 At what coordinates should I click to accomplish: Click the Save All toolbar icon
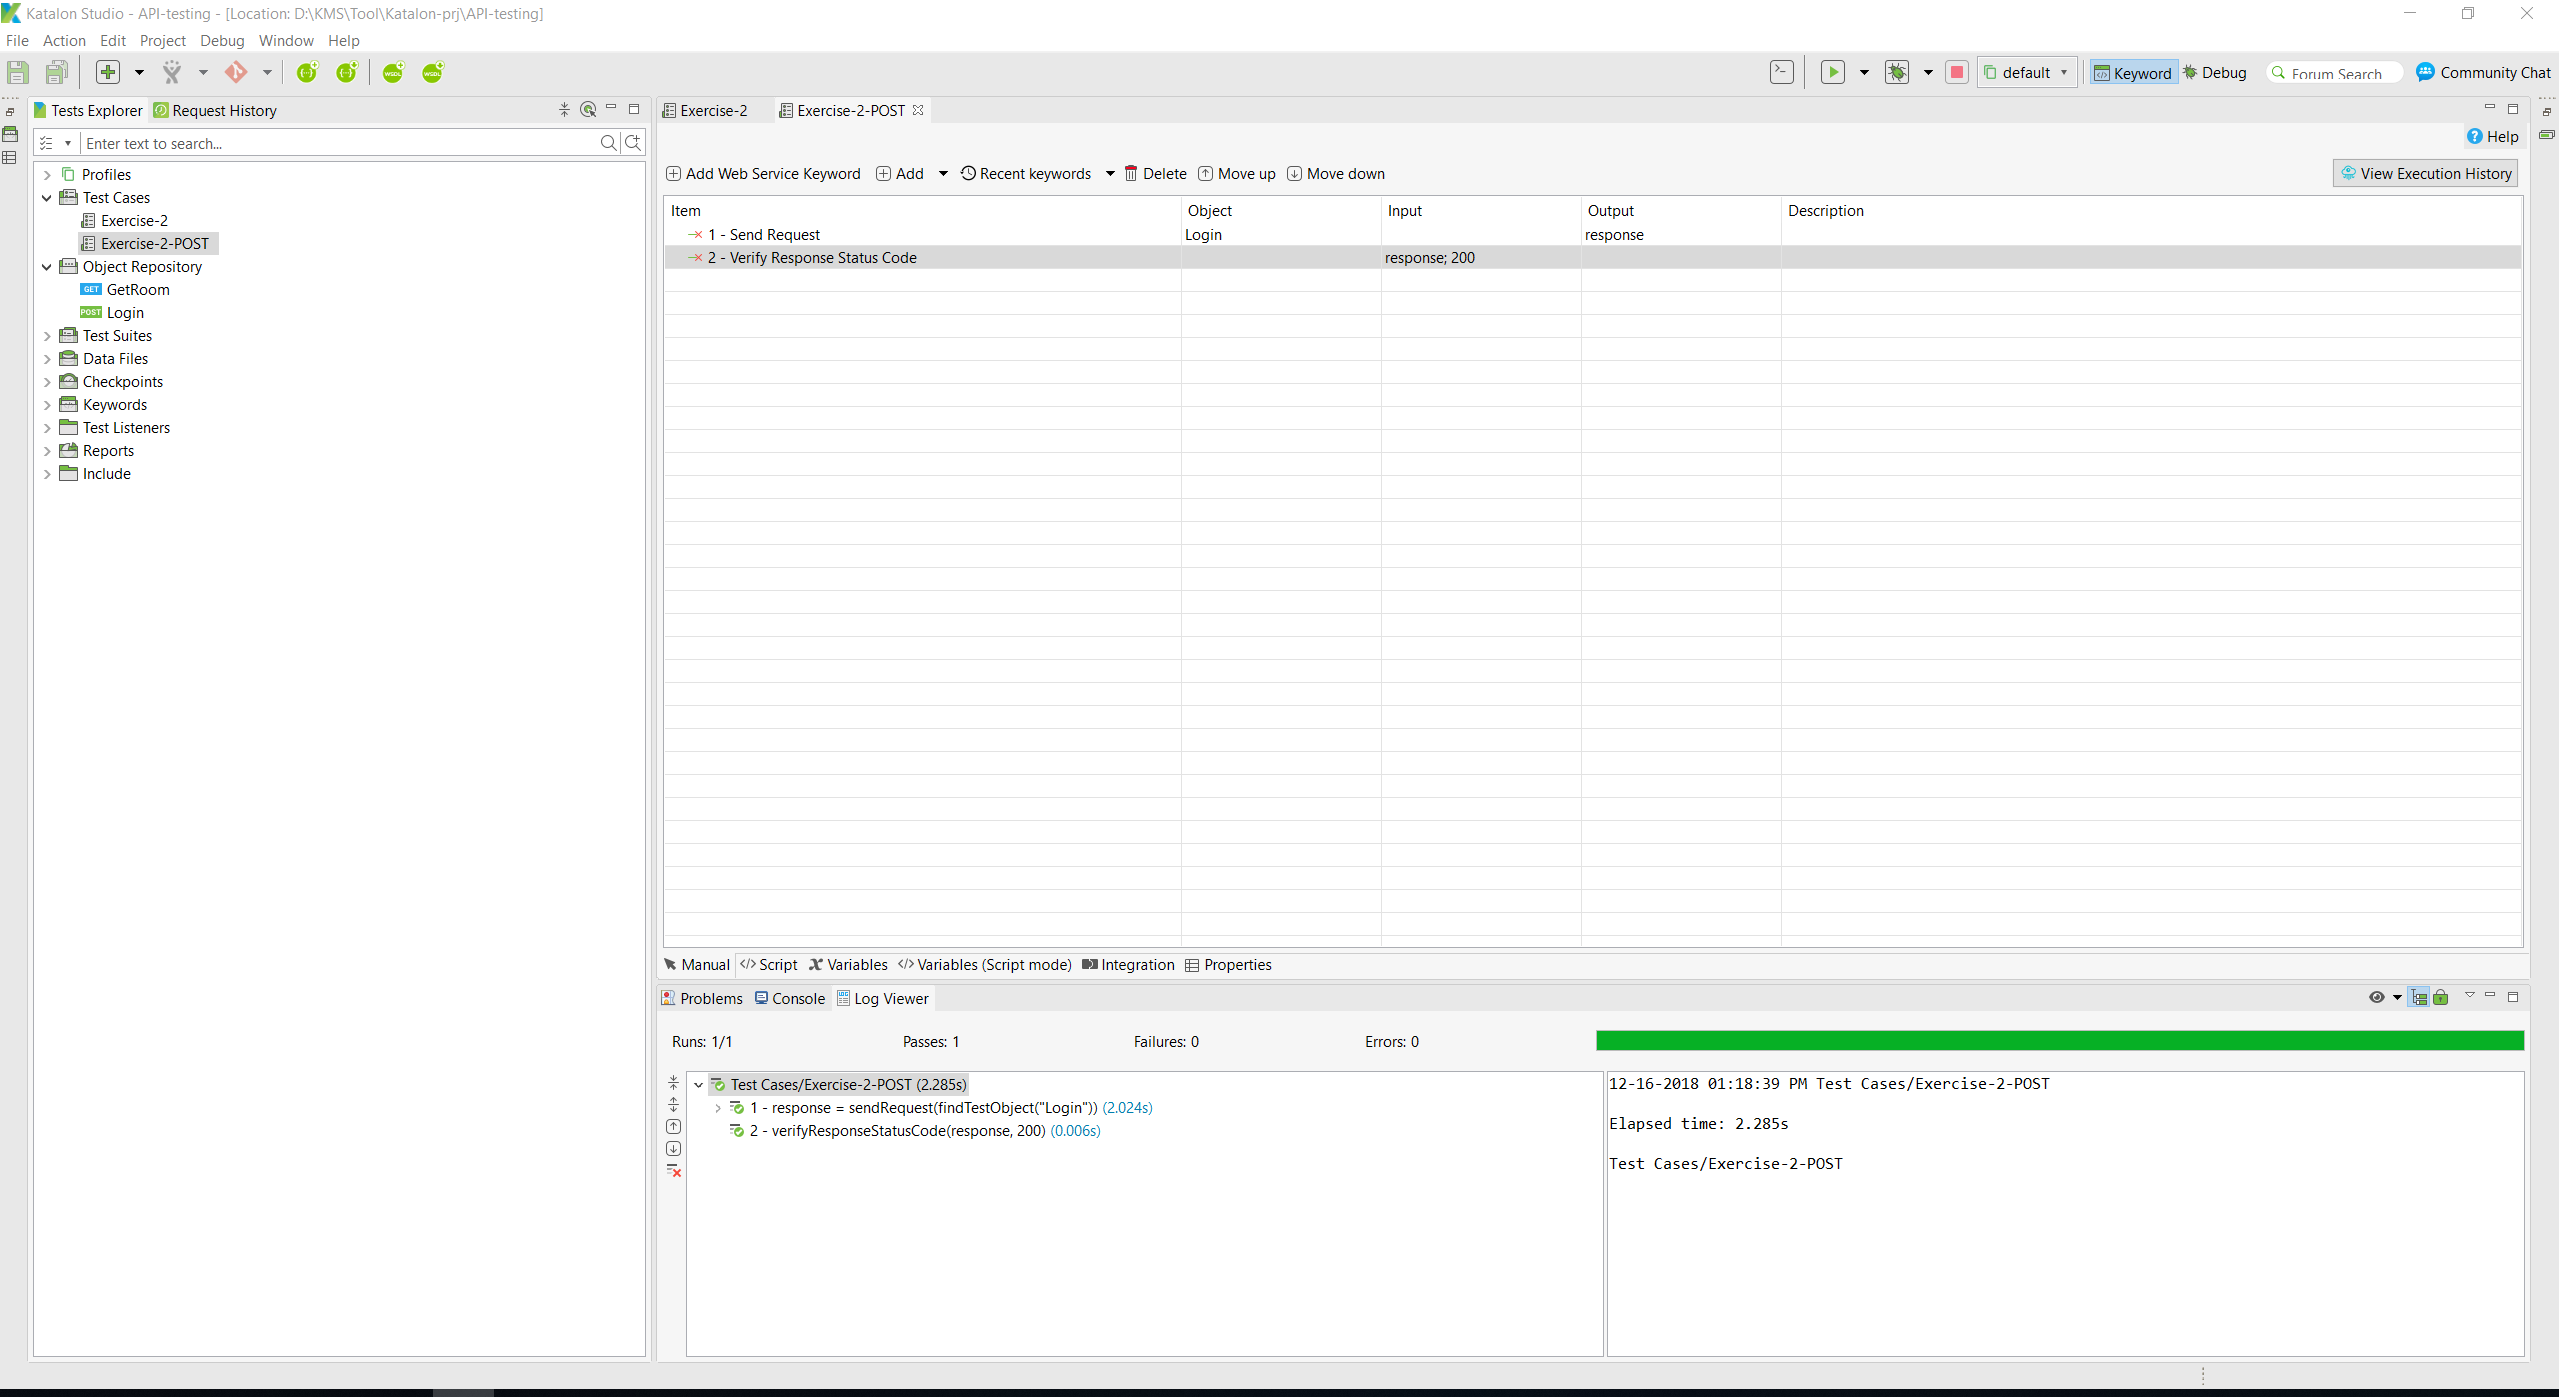(x=57, y=72)
